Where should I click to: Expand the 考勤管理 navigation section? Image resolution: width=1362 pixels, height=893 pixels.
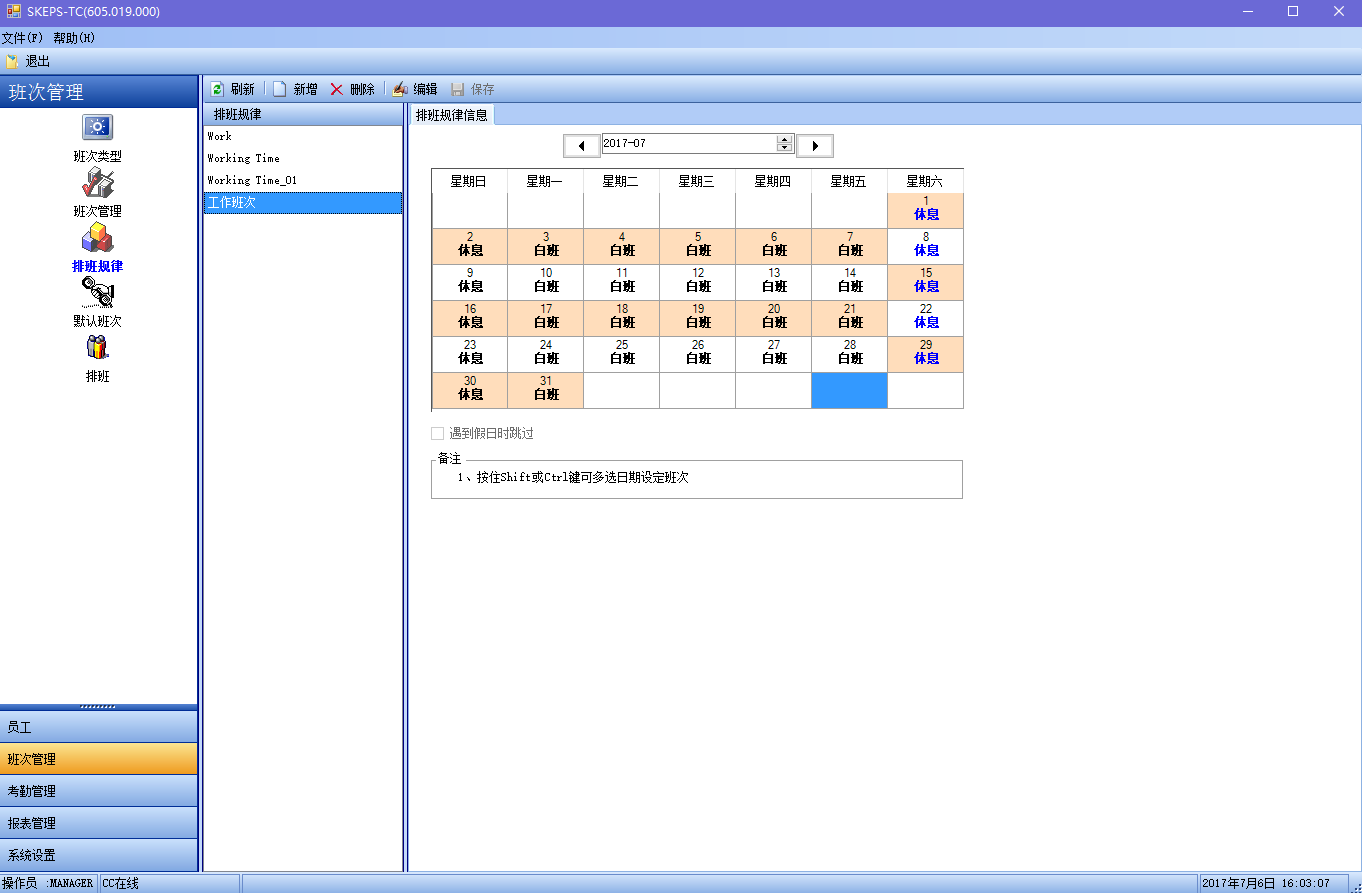pos(98,791)
